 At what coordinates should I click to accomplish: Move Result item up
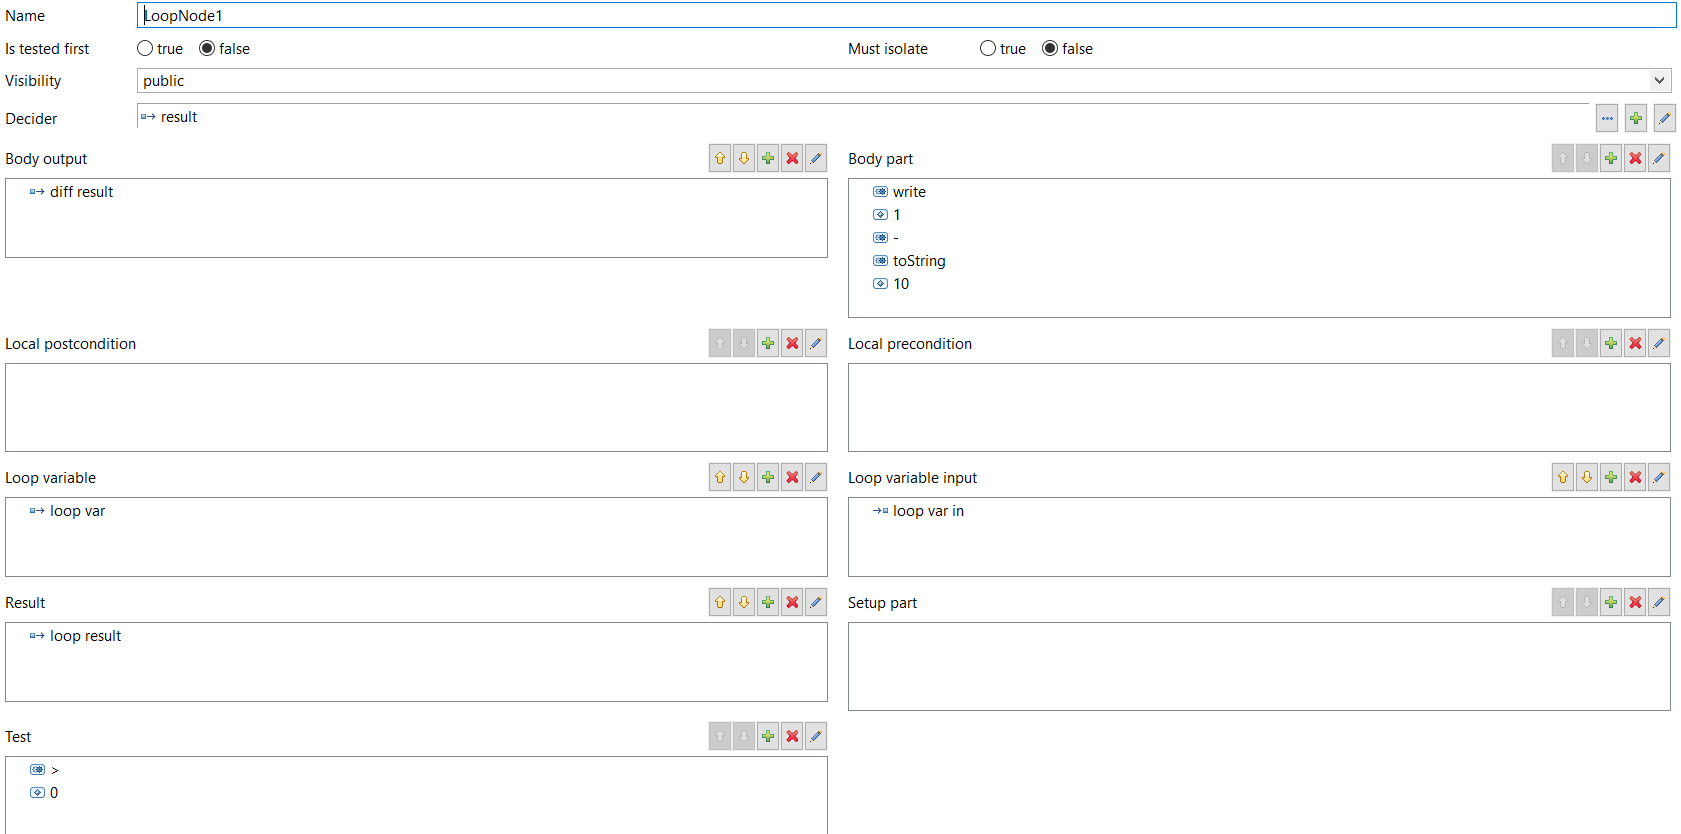[x=720, y=602]
